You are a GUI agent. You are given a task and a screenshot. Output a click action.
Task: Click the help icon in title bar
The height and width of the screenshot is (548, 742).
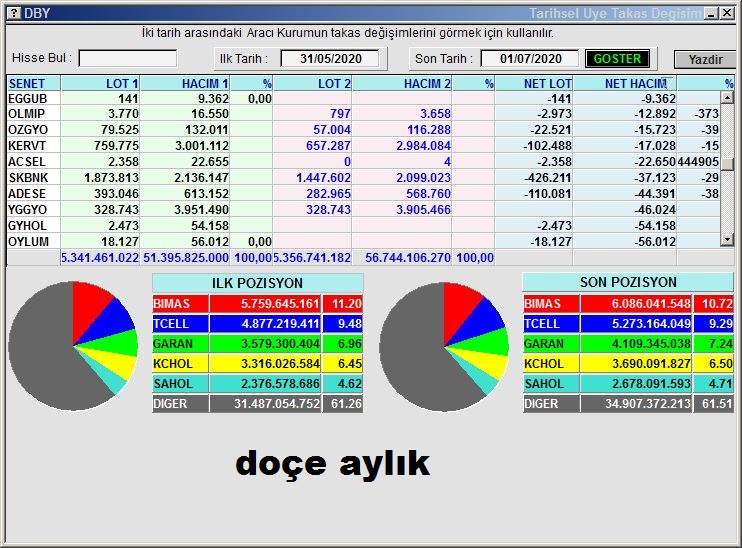[15, 13]
